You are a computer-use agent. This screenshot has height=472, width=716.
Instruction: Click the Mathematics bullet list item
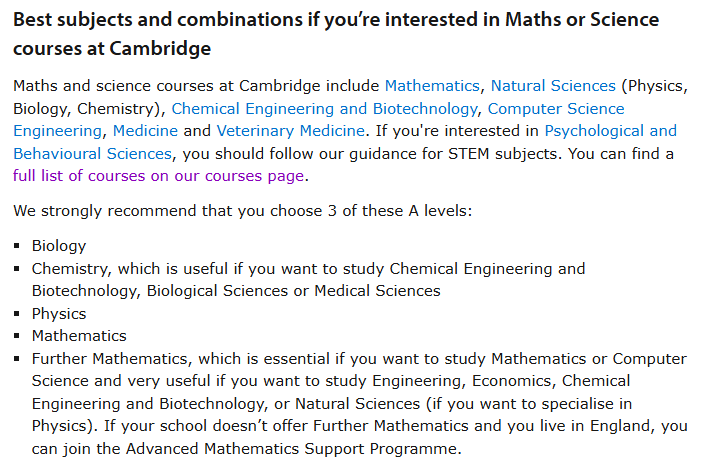pos(79,336)
